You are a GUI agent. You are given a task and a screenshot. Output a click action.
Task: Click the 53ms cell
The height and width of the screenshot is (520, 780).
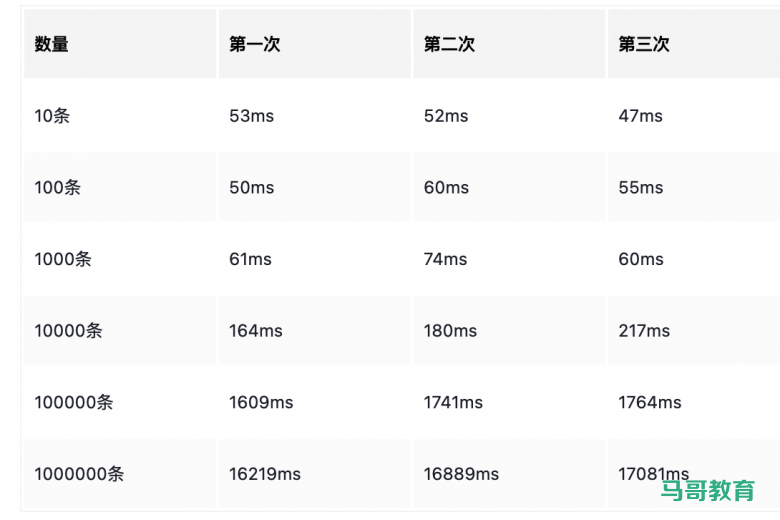pos(251,116)
